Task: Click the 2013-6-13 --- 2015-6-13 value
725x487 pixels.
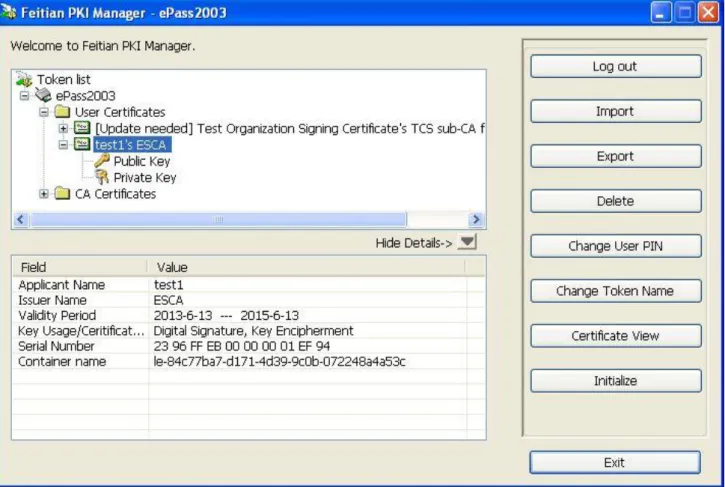Action: 226,315
